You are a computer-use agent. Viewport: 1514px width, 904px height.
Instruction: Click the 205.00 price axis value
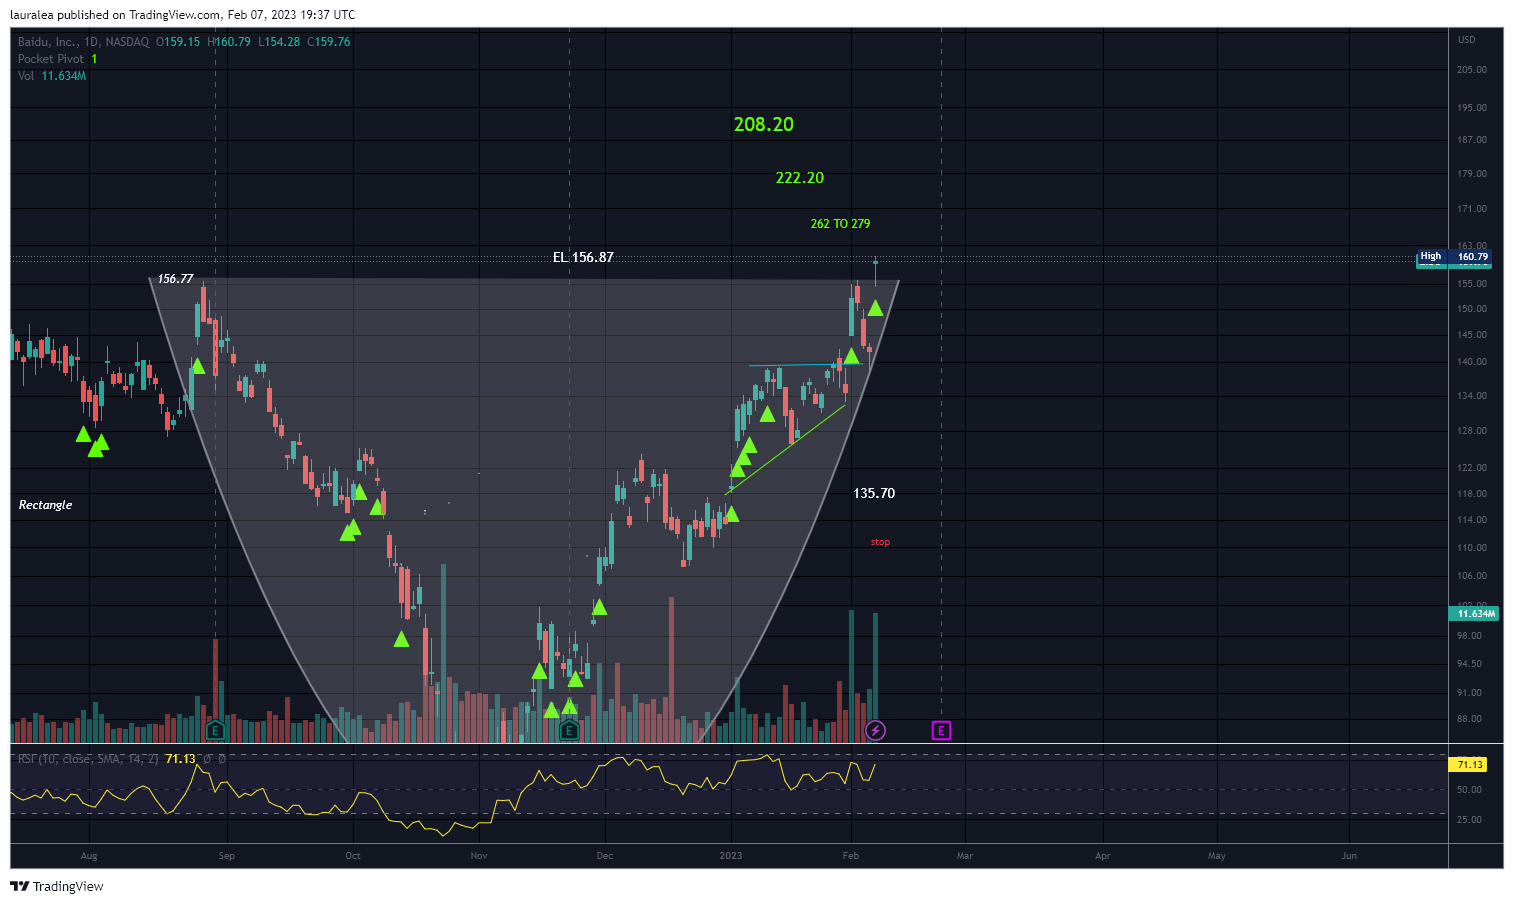point(1472,70)
